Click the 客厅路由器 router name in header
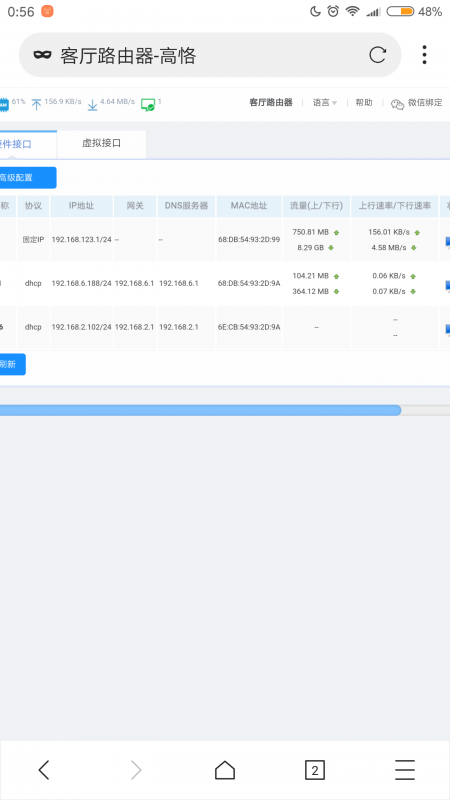Viewport: 450px width, 800px height. 271,103
